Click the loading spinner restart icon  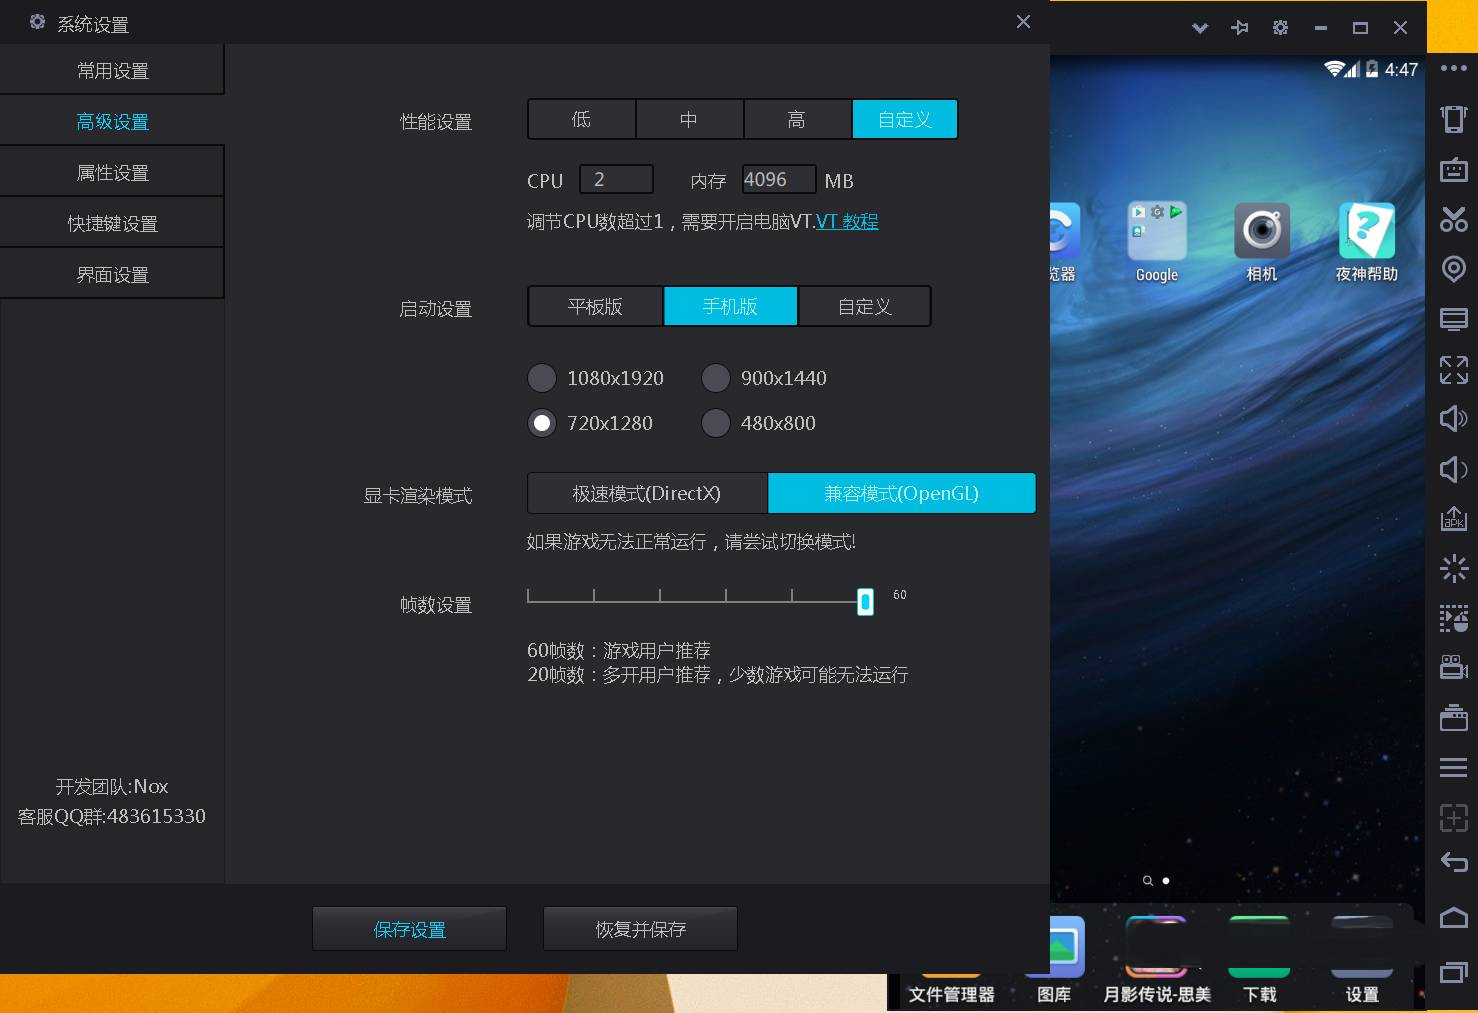point(1453,568)
